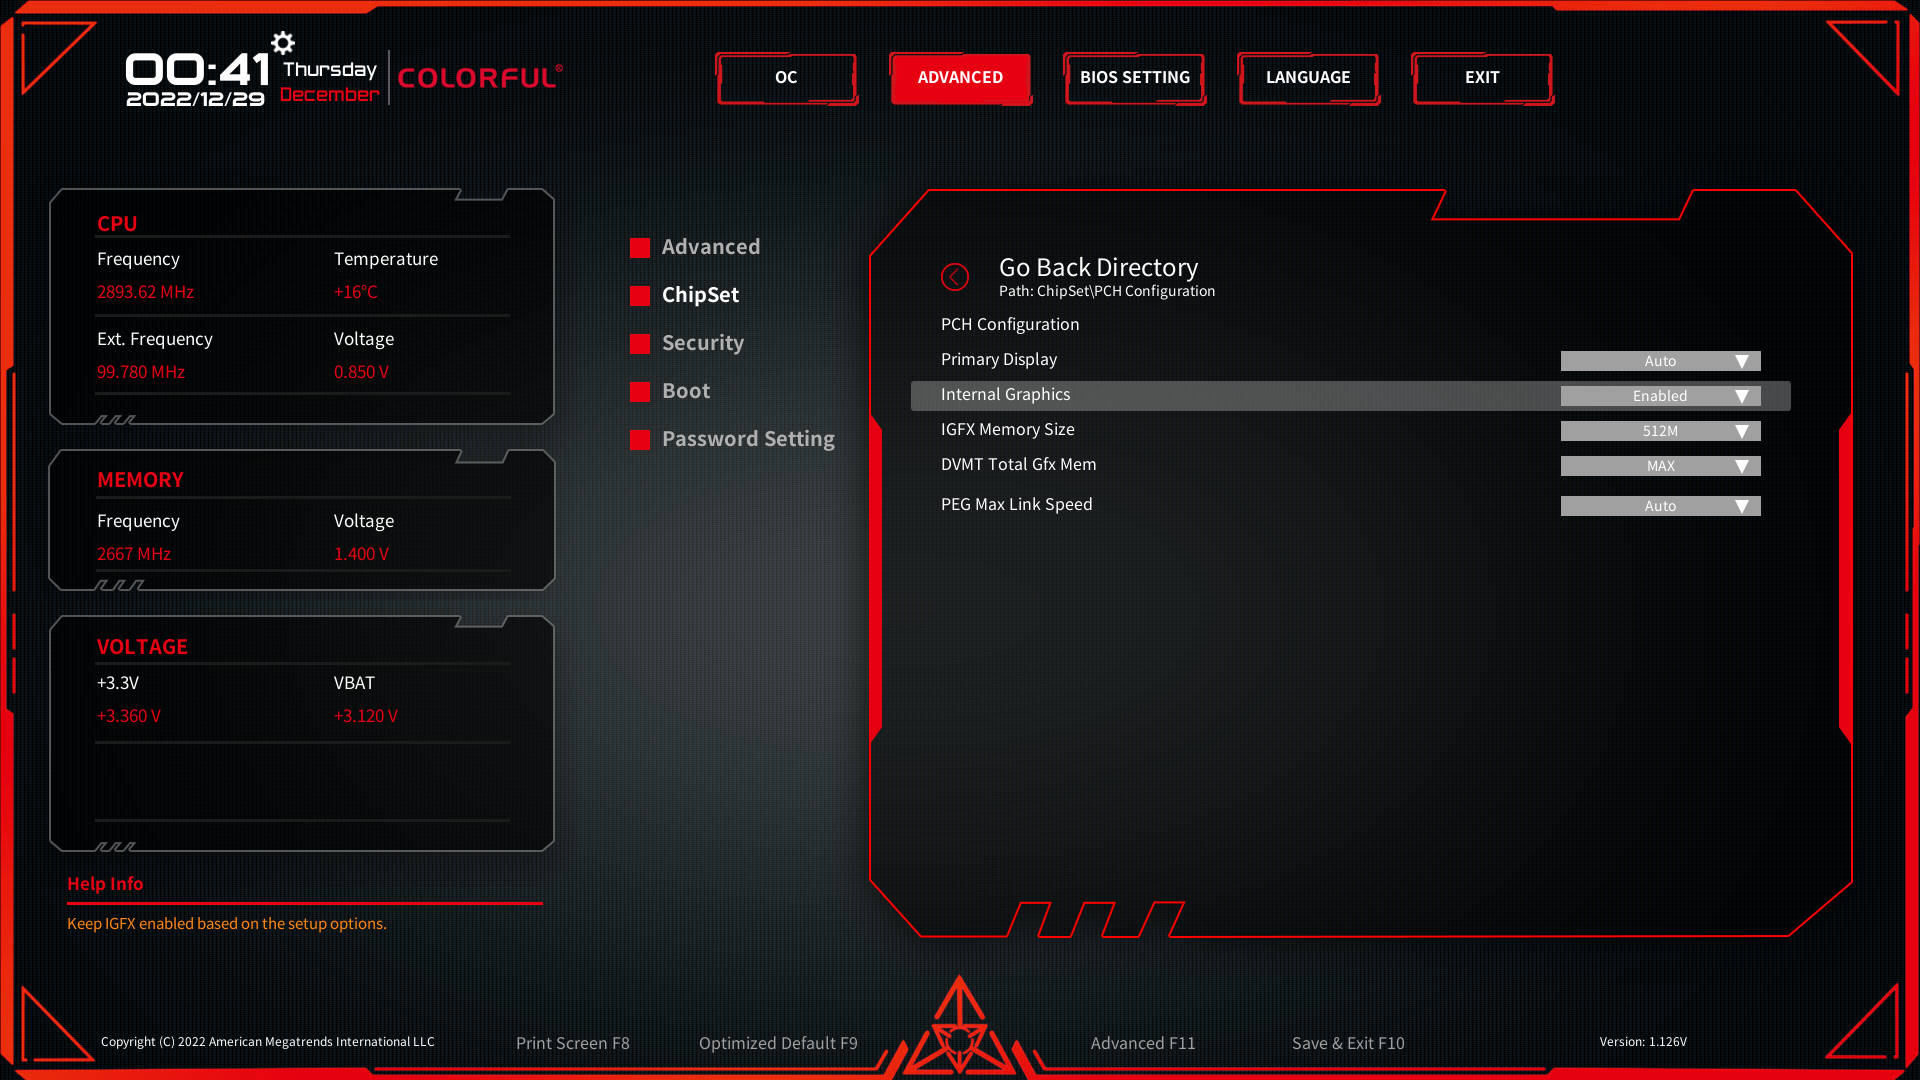Expand the PEG Max Link Speed dropdown
The image size is (1920, 1080).
pyautogui.click(x=1660, y=506)
